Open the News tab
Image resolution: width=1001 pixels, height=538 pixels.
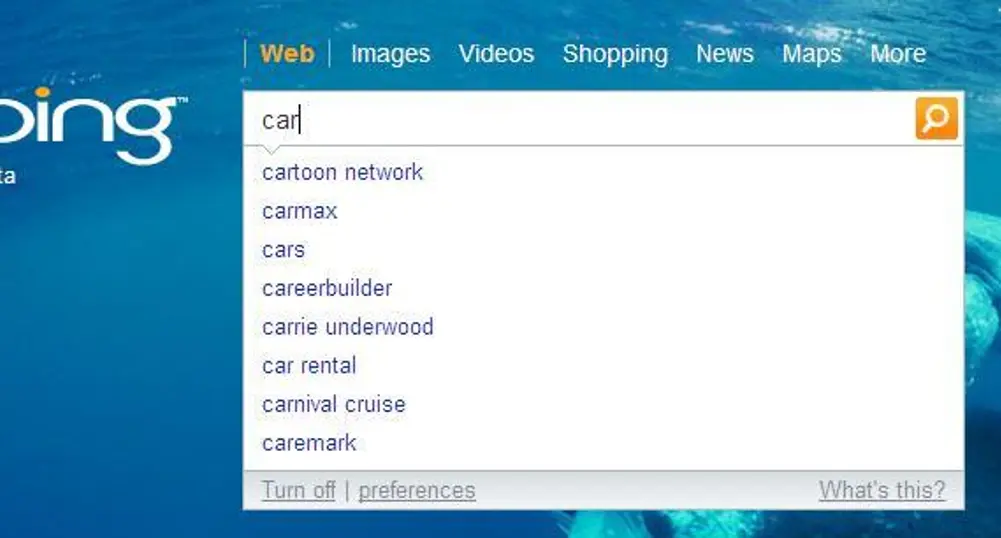coord(725,54)
